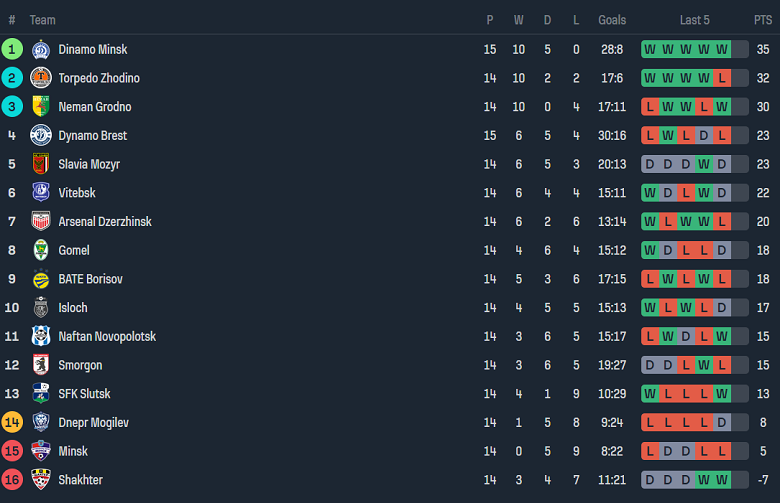This screenshot has height=503, width=780.
Task: Click the BATE Borisov club badge
Action: (x=41, y=279)
